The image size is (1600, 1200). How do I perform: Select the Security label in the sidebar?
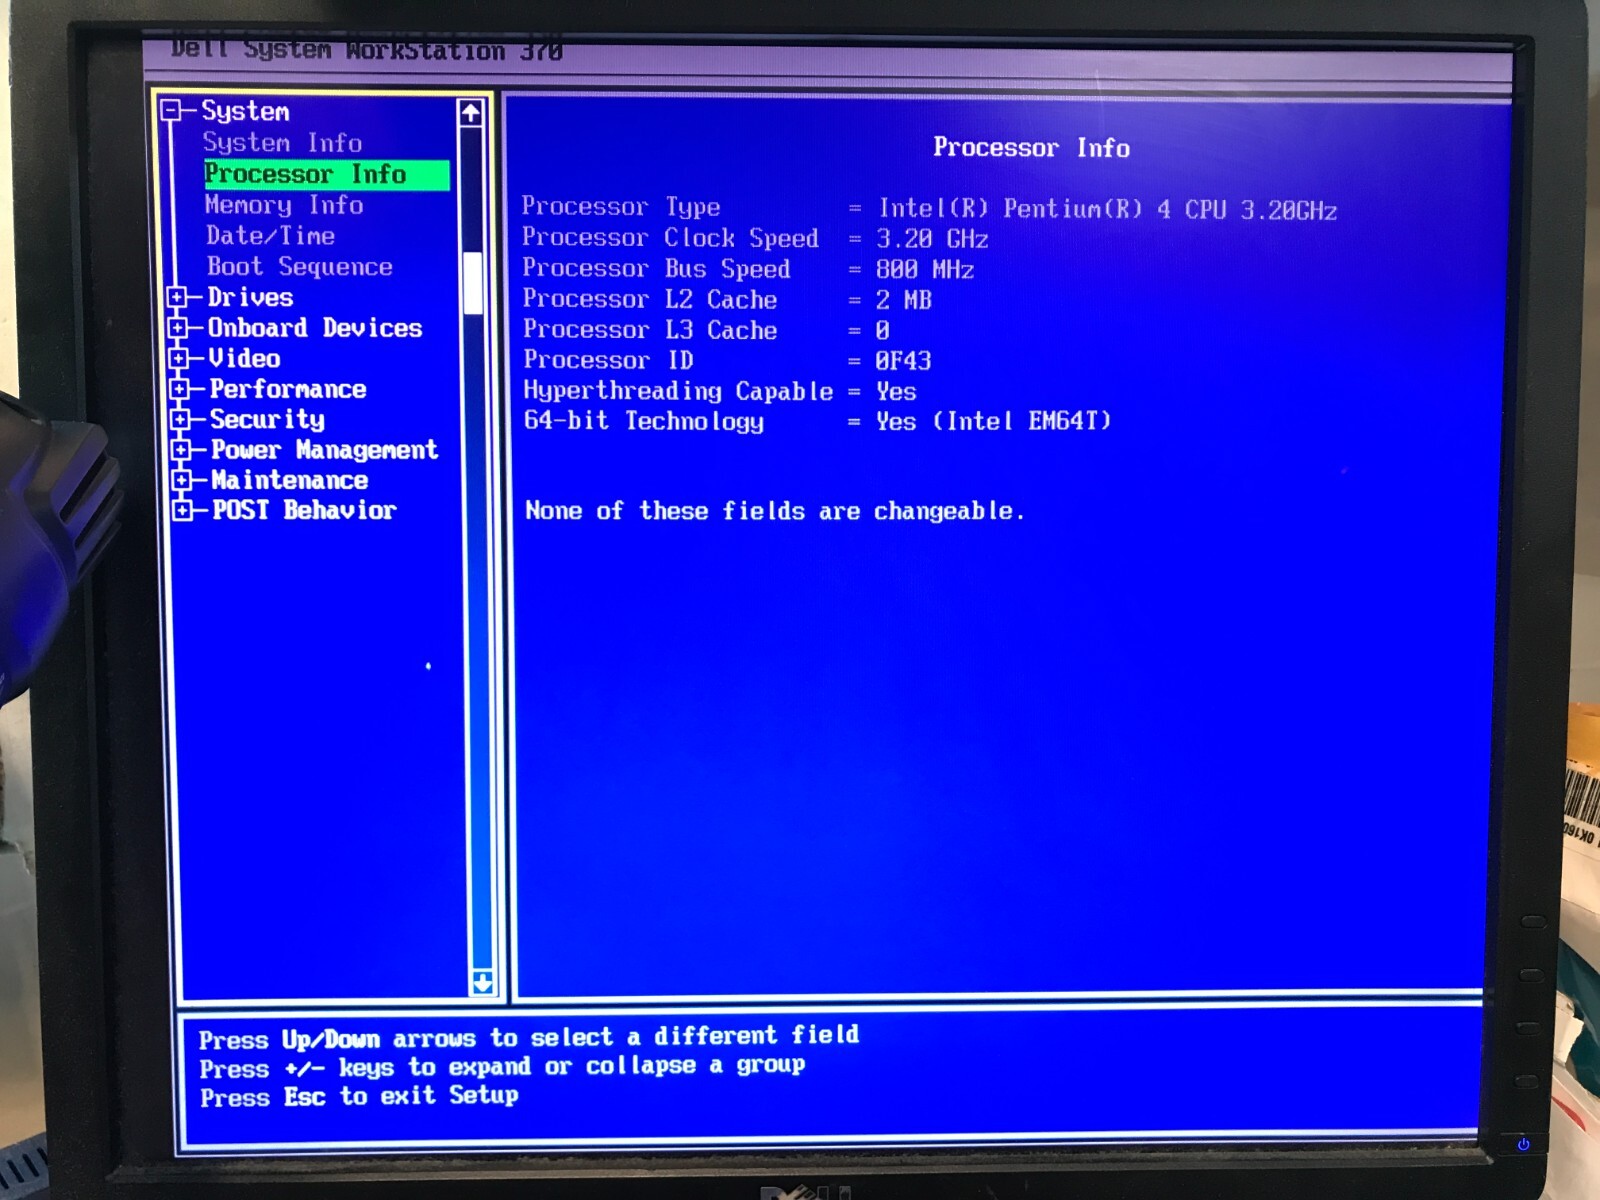click(266, 419)
